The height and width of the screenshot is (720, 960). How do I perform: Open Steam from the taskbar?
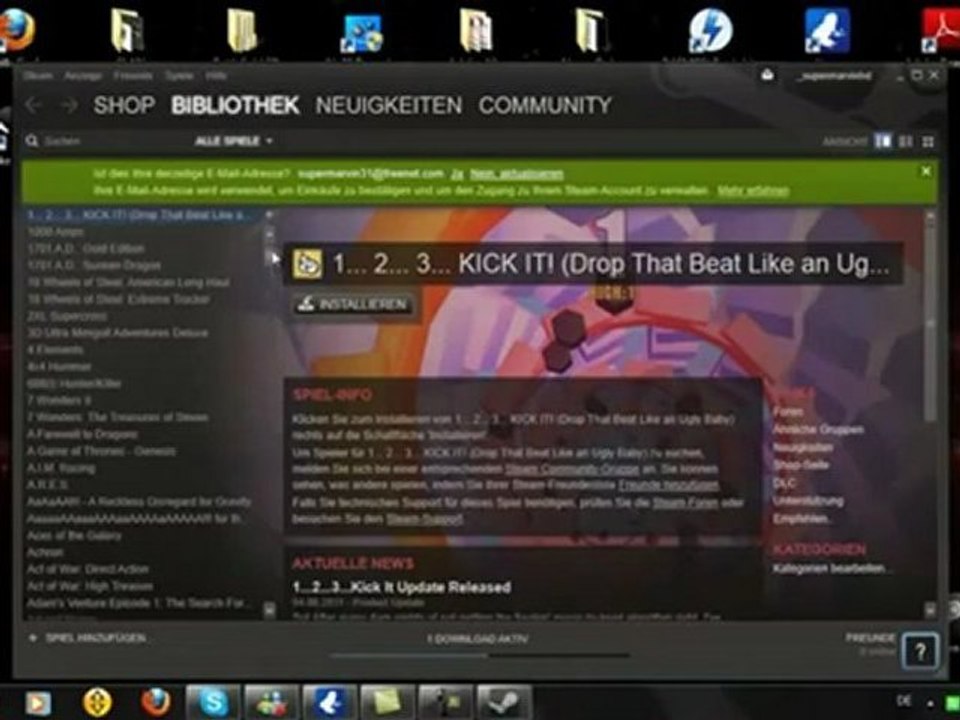[x=504, y=702]
